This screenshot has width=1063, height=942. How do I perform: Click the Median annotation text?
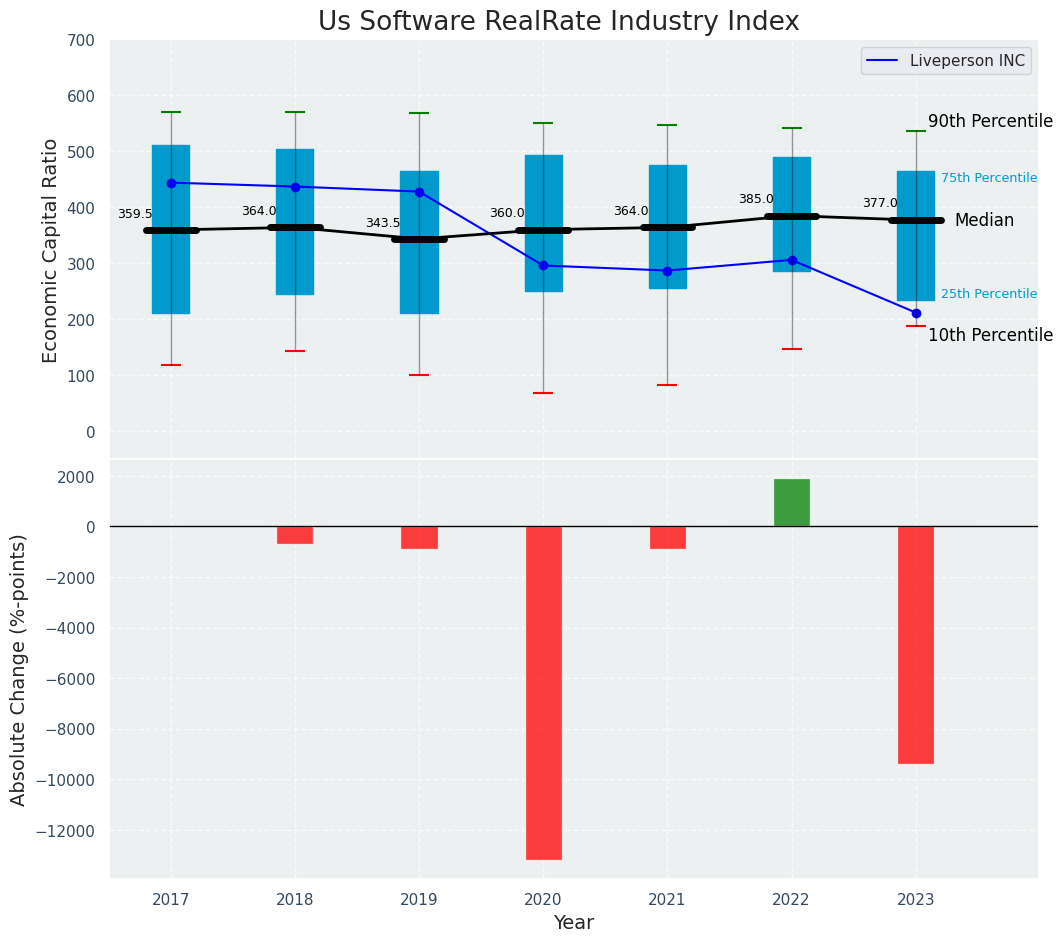pos(983,221)
